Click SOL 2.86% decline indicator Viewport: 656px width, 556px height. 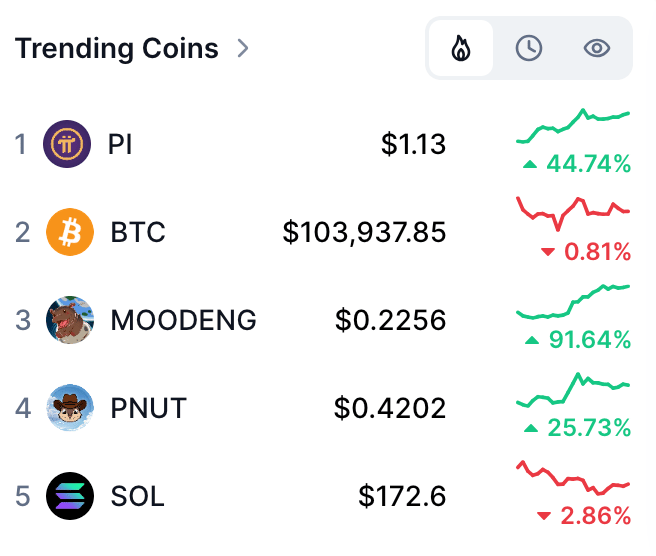584,516
